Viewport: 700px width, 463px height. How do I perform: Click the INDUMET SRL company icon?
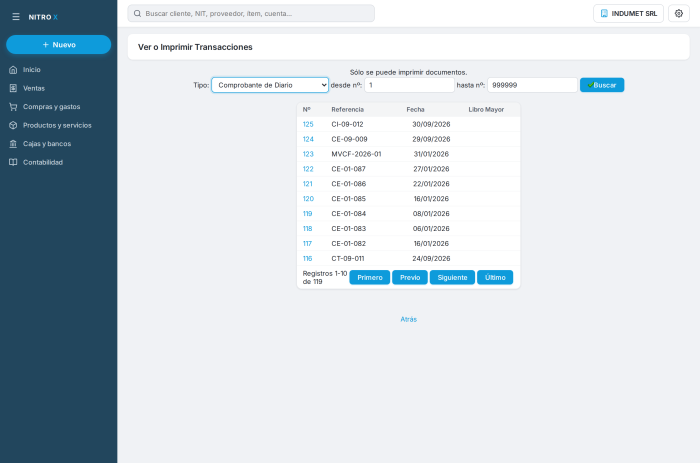pyautogui.click(x=604, y=13)
